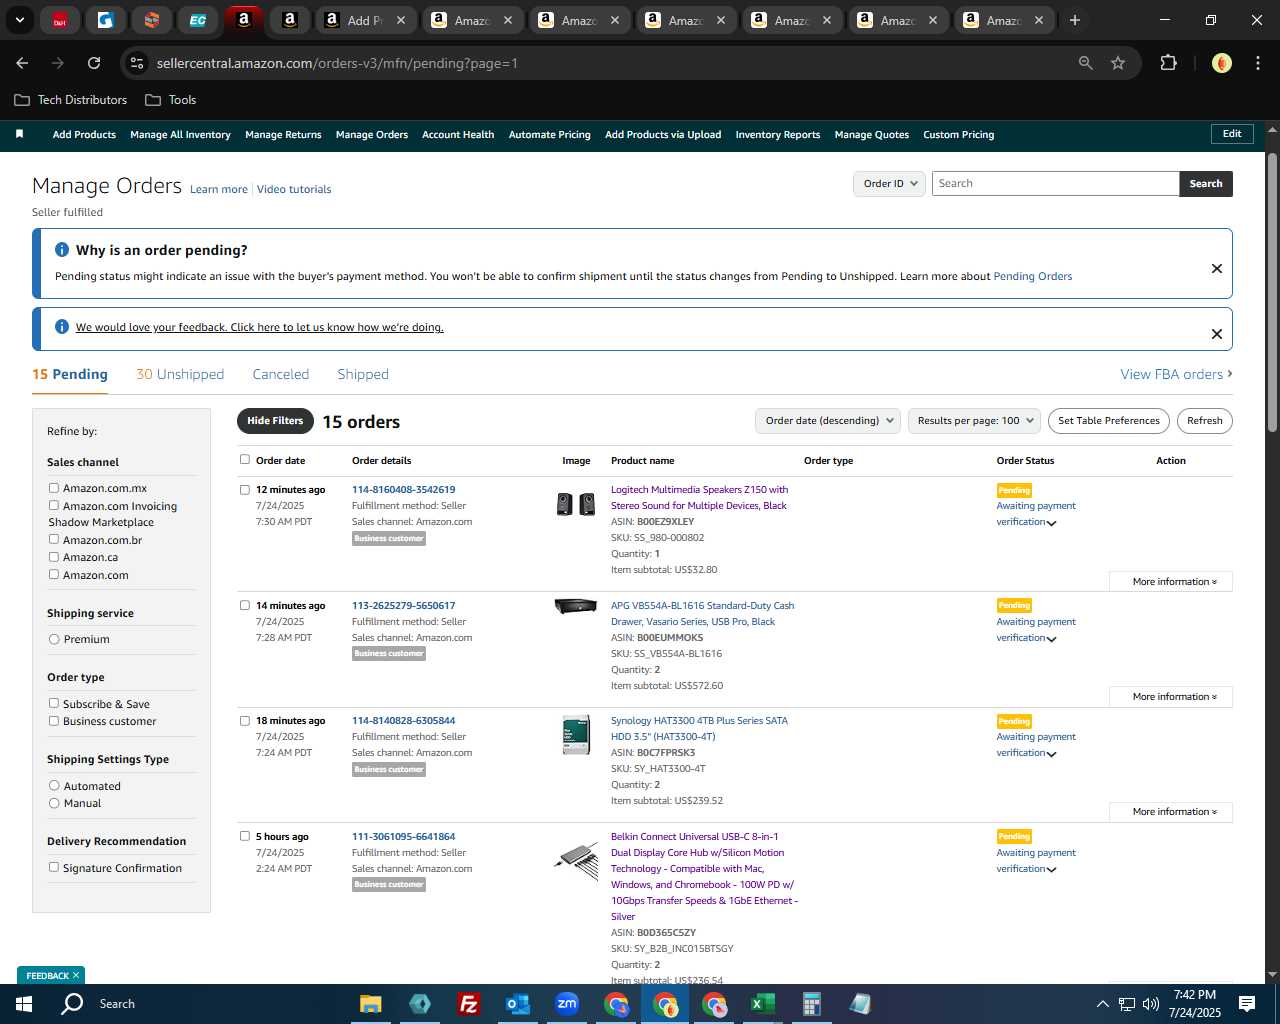Check the Amazon.com.mx sales channel
Screen dimensions: 1280x1024
pos(54,488)
